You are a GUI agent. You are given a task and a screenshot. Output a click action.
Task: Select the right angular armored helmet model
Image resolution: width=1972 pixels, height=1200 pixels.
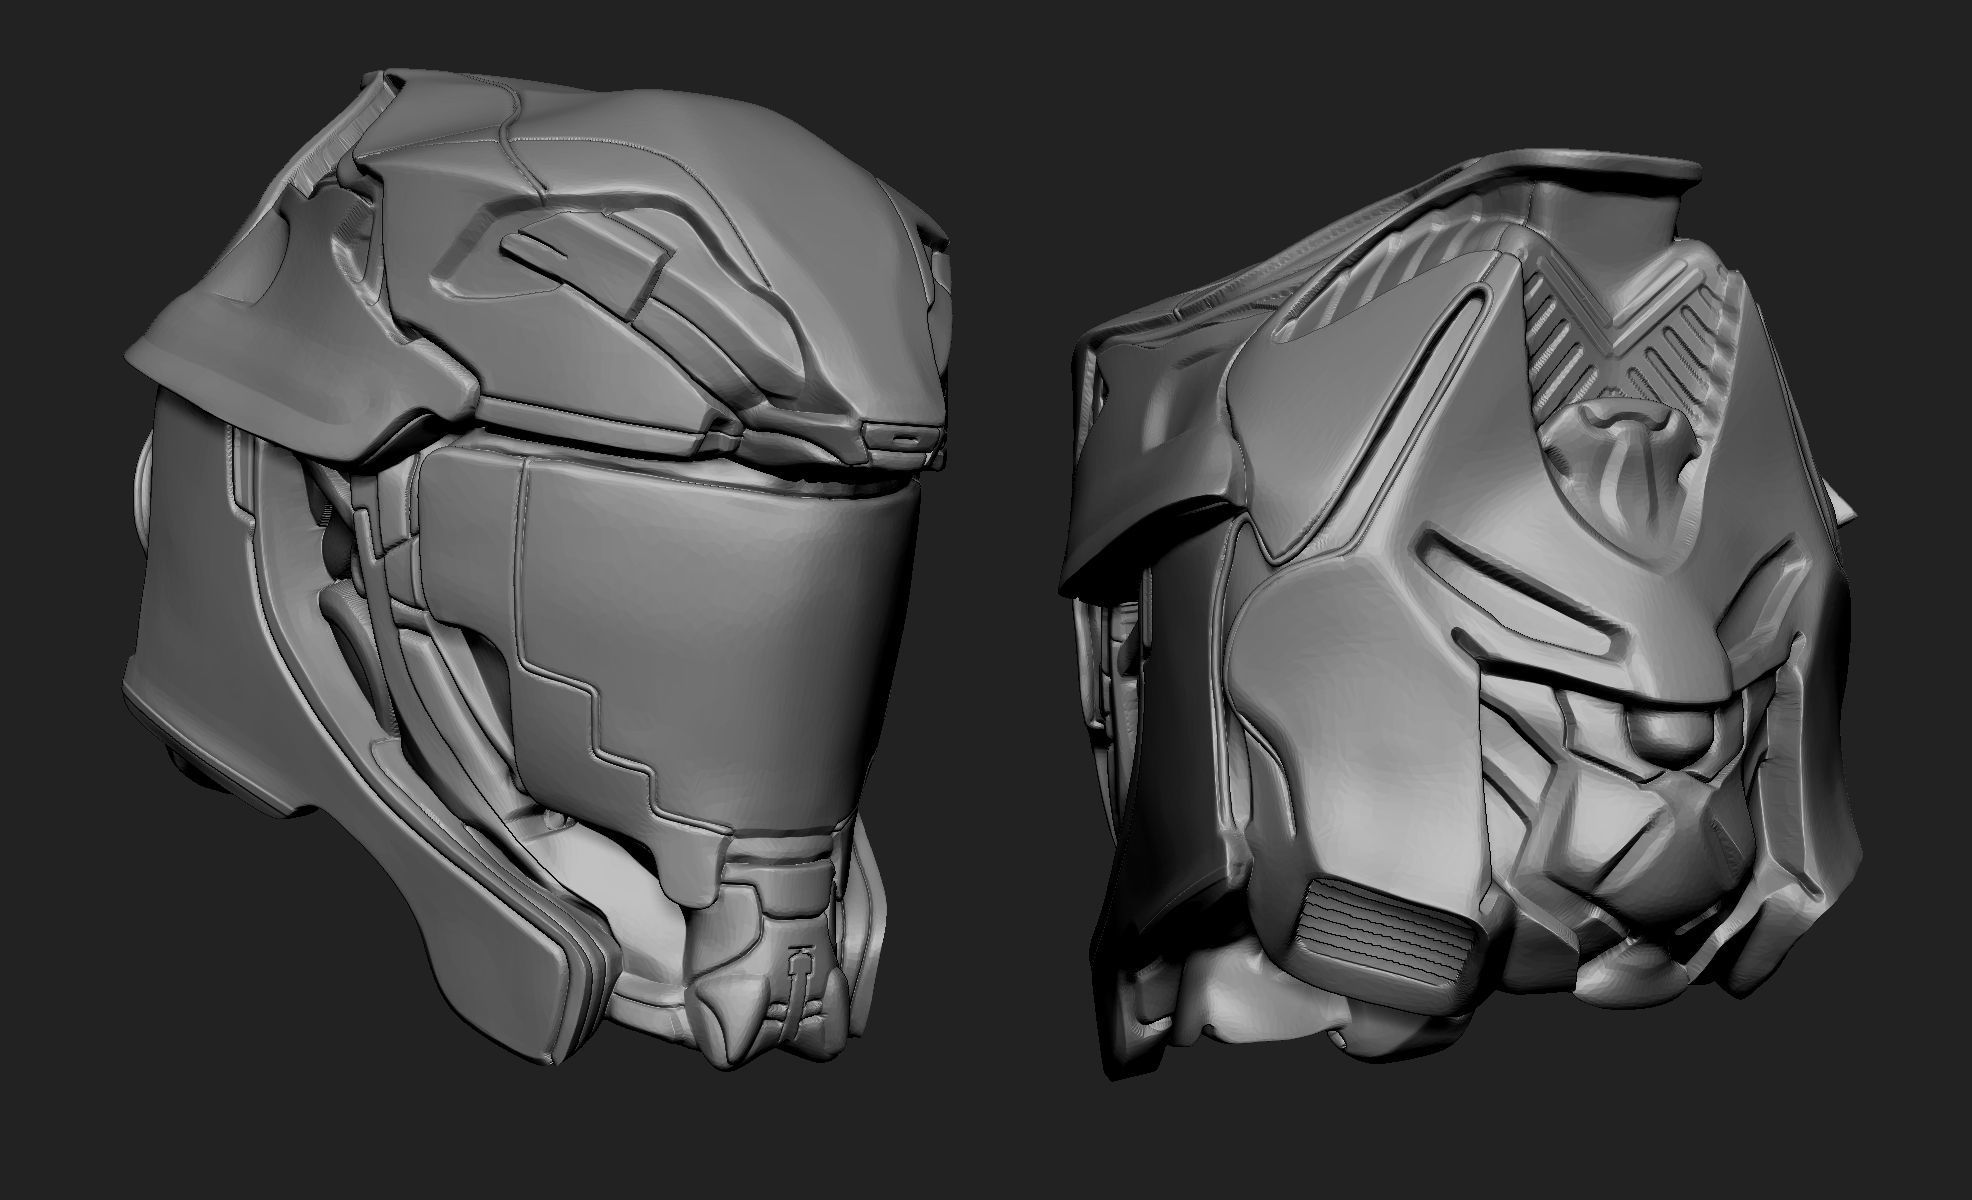[1460, 615]
